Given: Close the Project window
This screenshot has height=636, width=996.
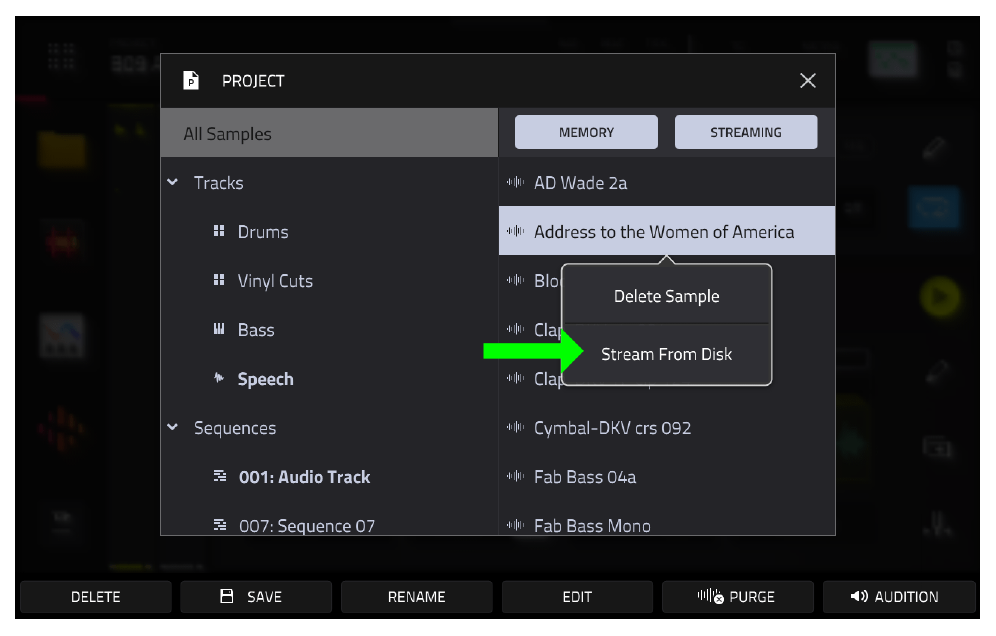Looking at the screenshot, I should [x=807, y=81].
